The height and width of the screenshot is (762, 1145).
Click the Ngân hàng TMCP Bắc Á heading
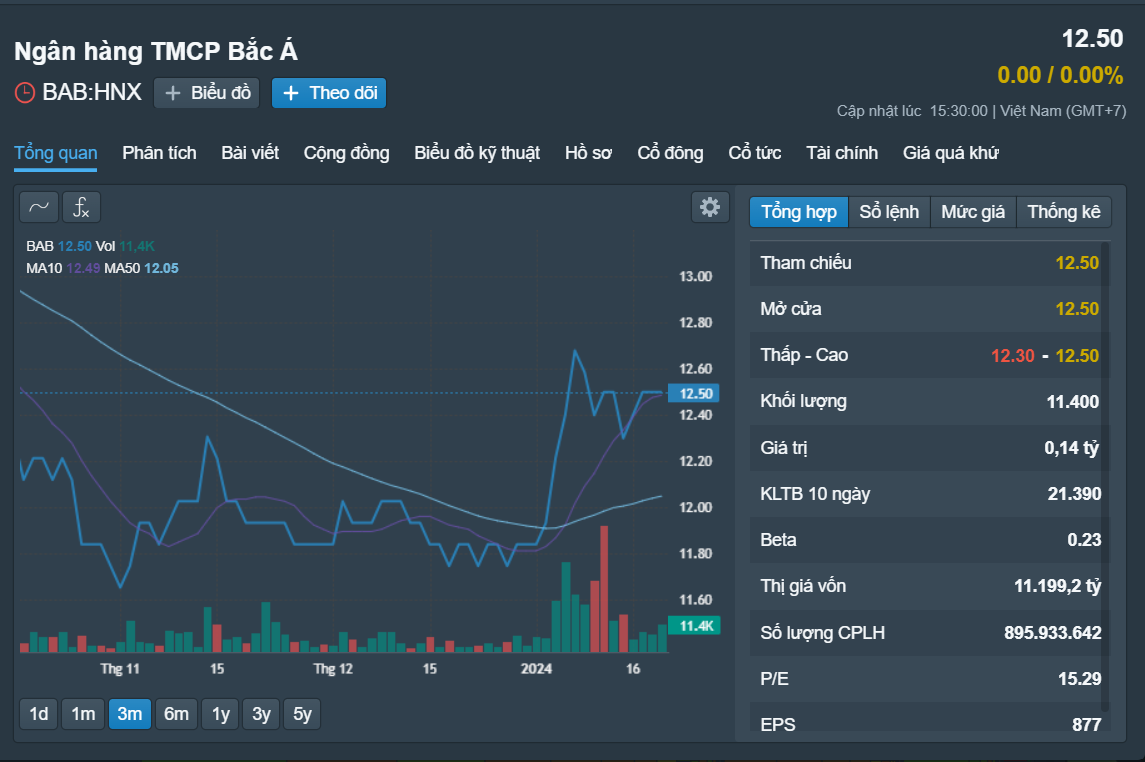[156, 51]
